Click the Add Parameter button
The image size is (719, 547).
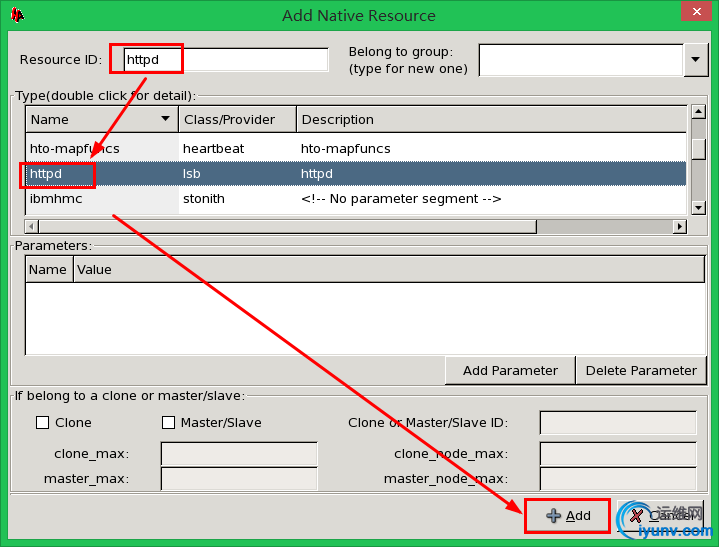point(510,370)
